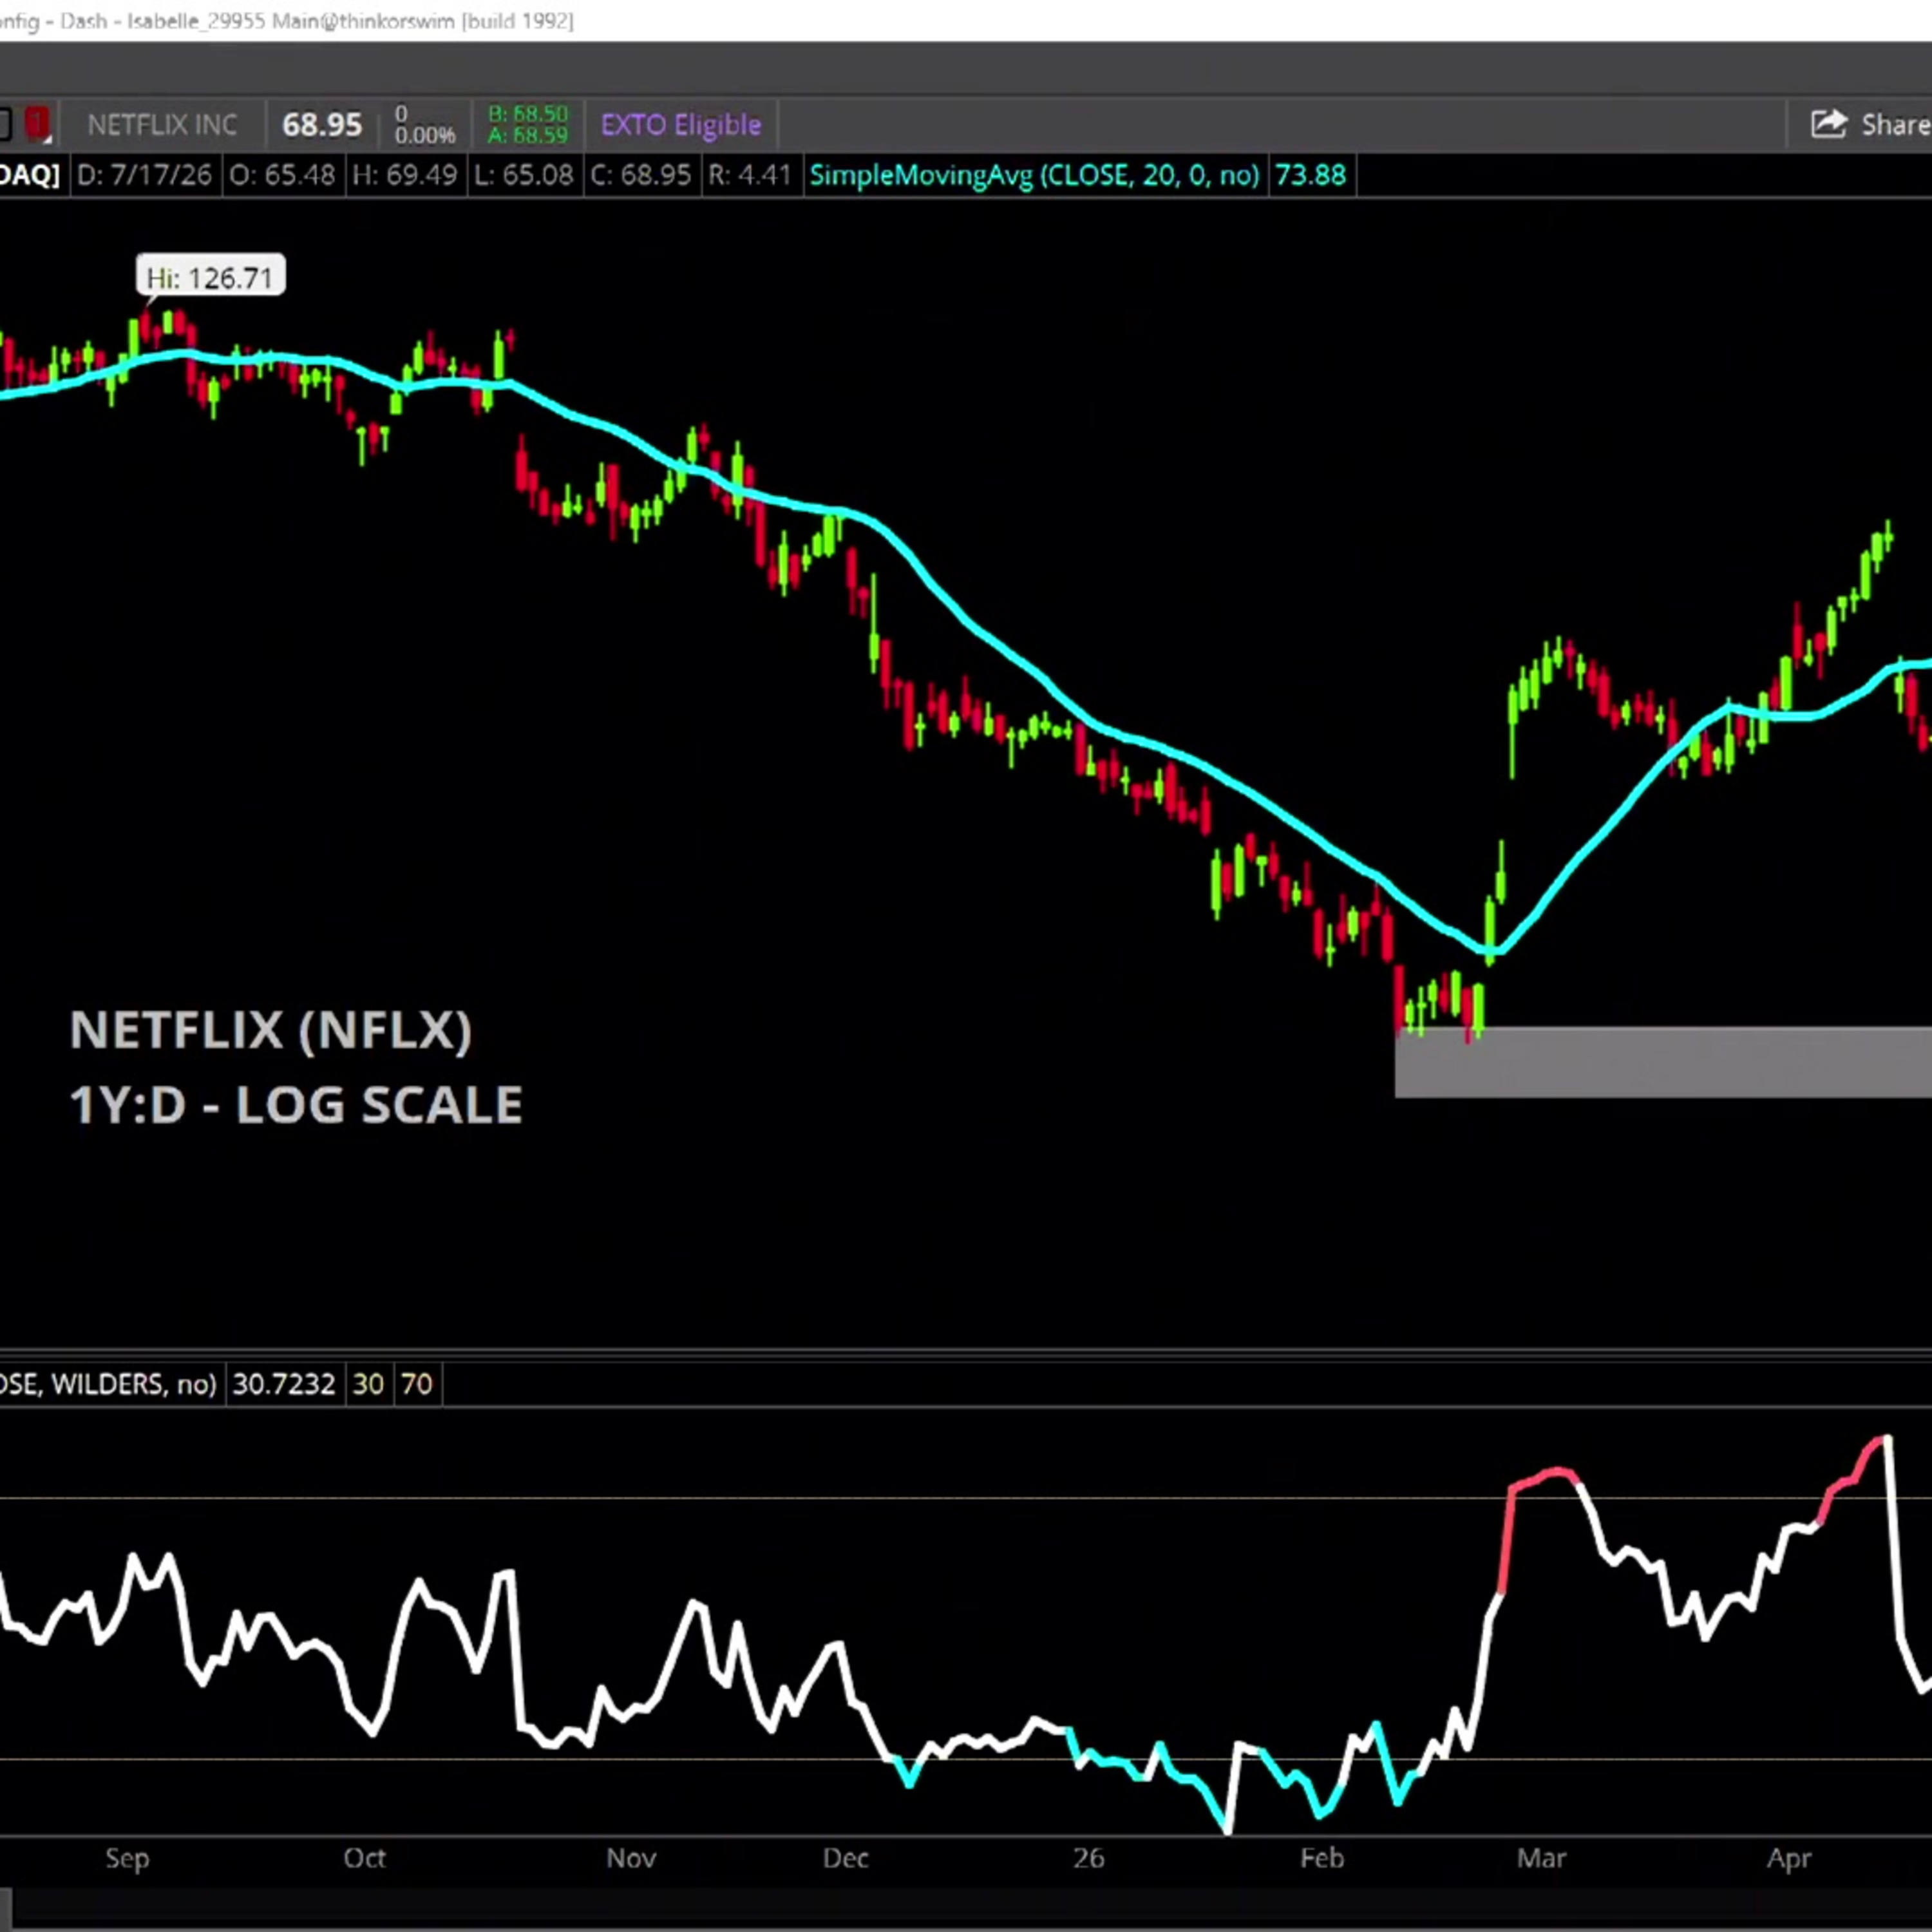
Task: Click the Sep label on the time axis
Action: click(x=127, y=1859)
